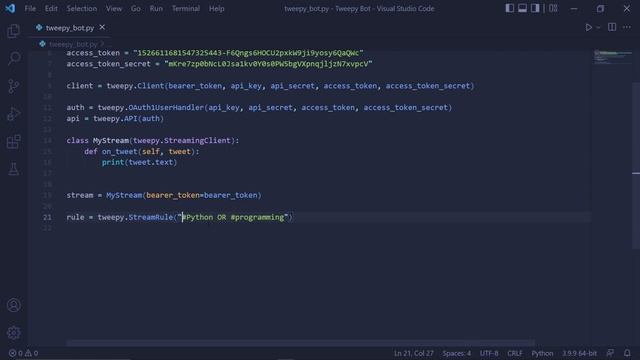Viewport: 640px width, 360px height.
Task: Open the Explorer view in activity bar
Action: click(13, 31)
